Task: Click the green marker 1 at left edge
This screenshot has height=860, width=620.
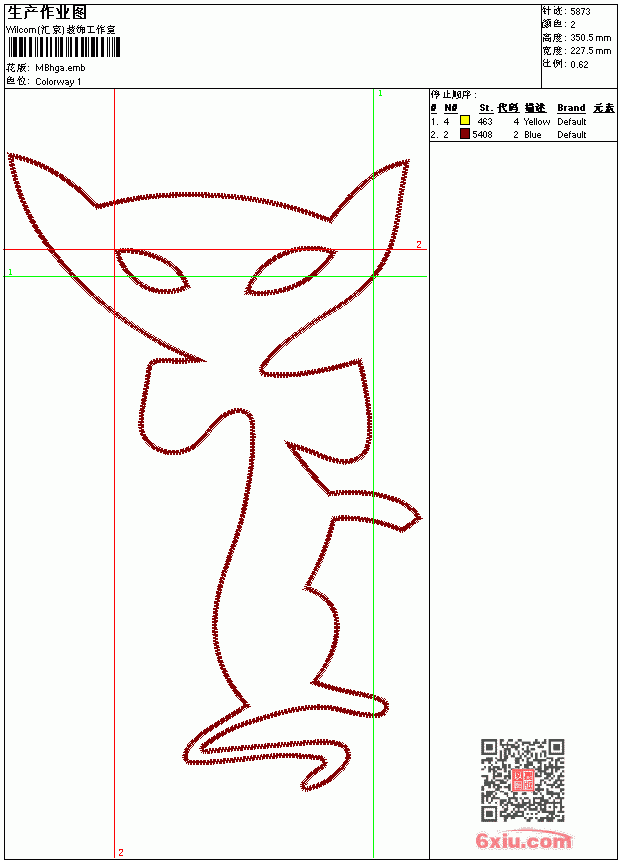Action: click(10, 272)
